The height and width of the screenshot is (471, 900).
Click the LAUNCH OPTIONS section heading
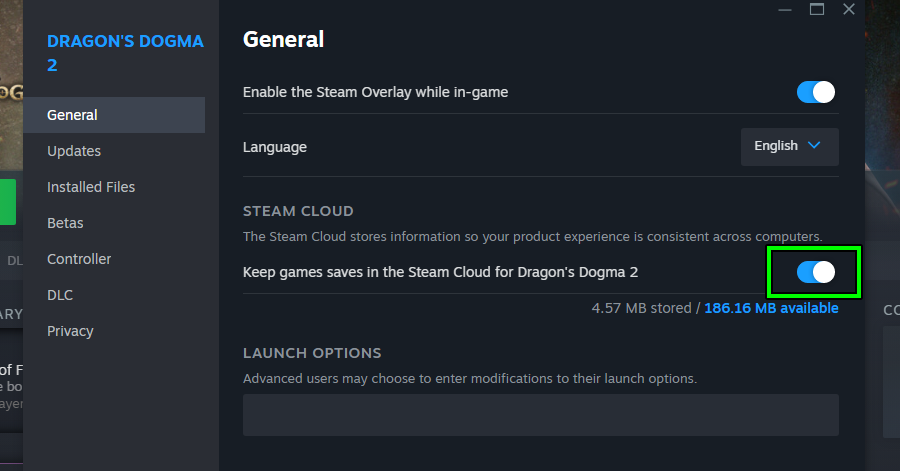[x=312, y=353]
